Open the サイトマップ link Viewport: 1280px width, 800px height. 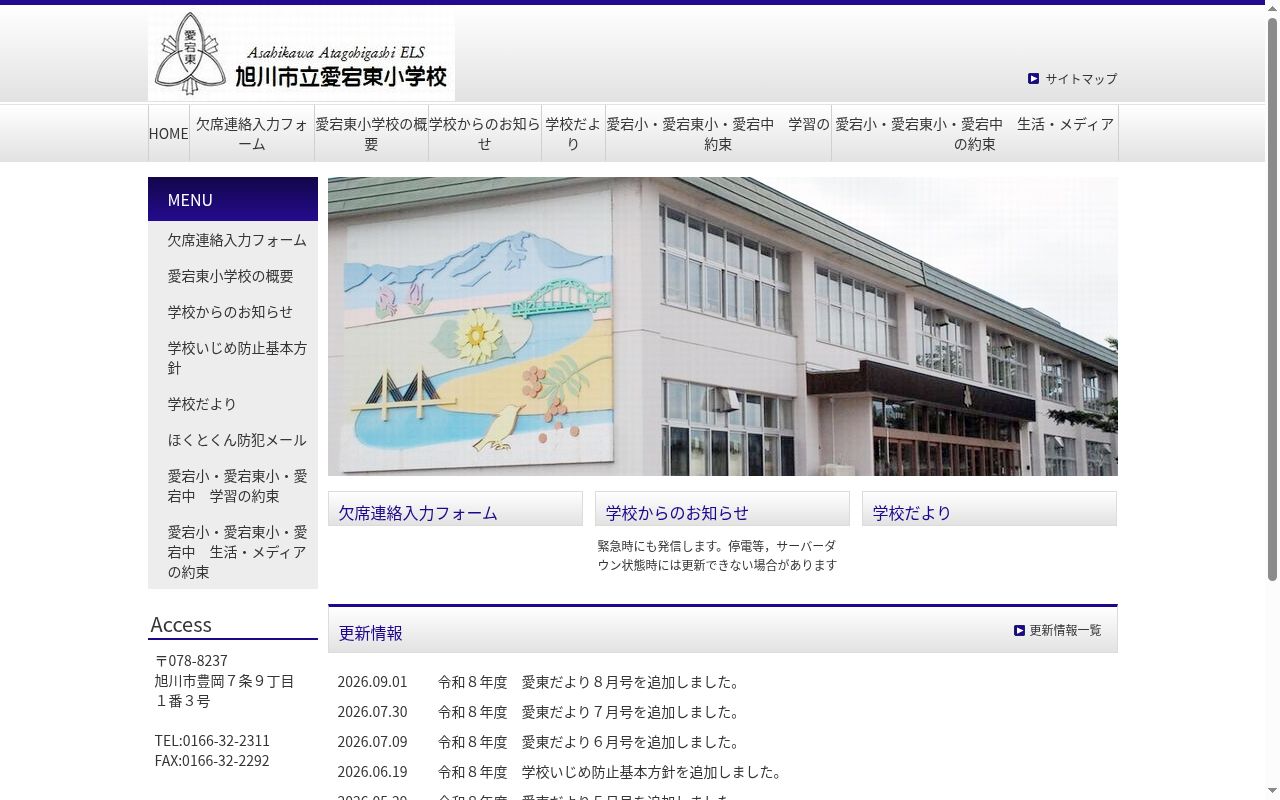click(x=1081, y=78)
